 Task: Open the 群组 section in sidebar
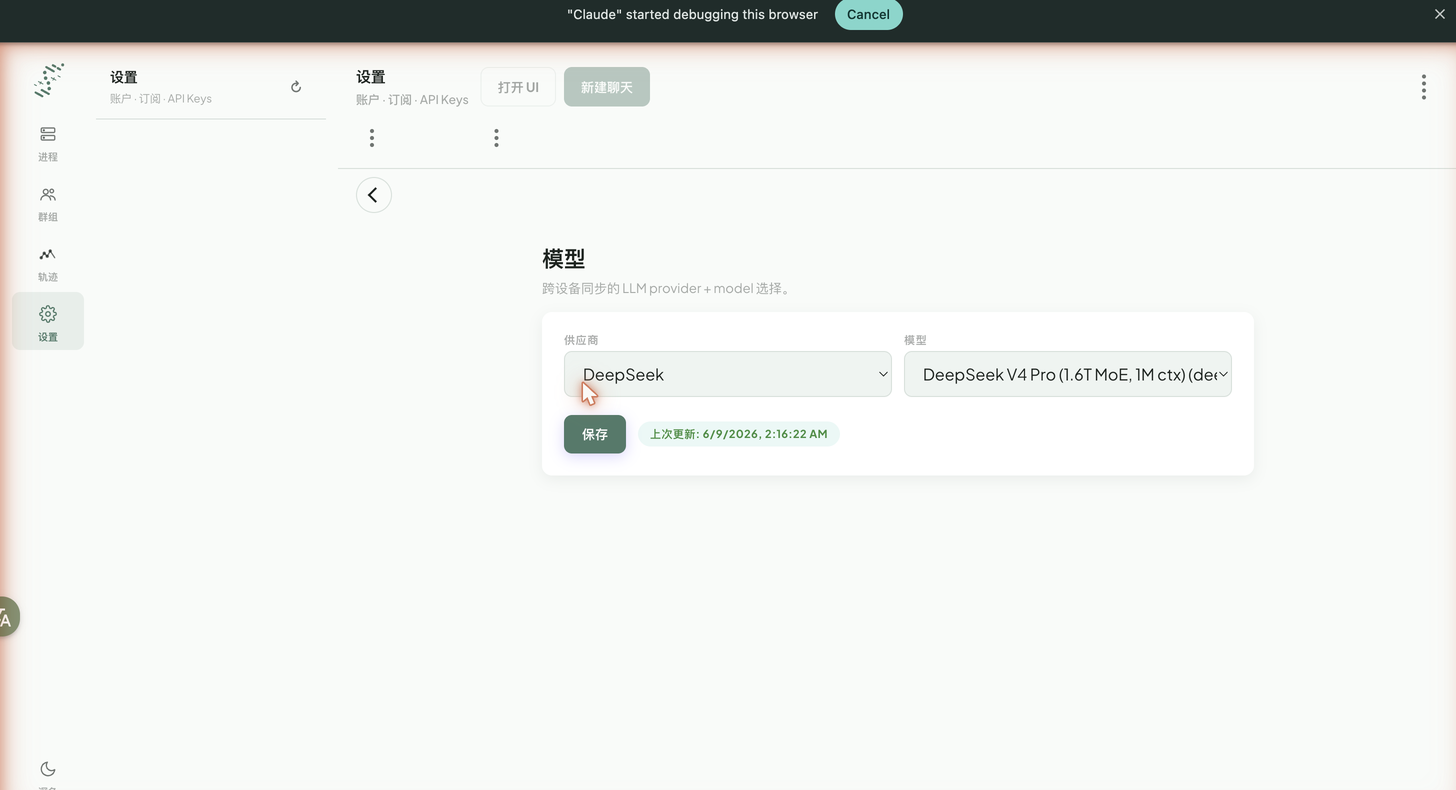[x=48, y=203]
